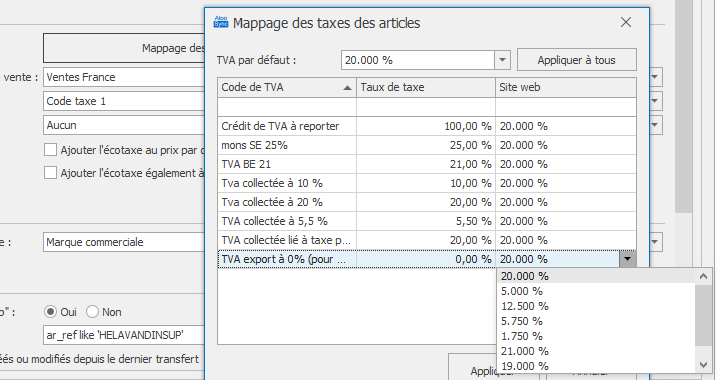
Task: Choose 5.000 % in the dropdown list
Action: (596, 291)
